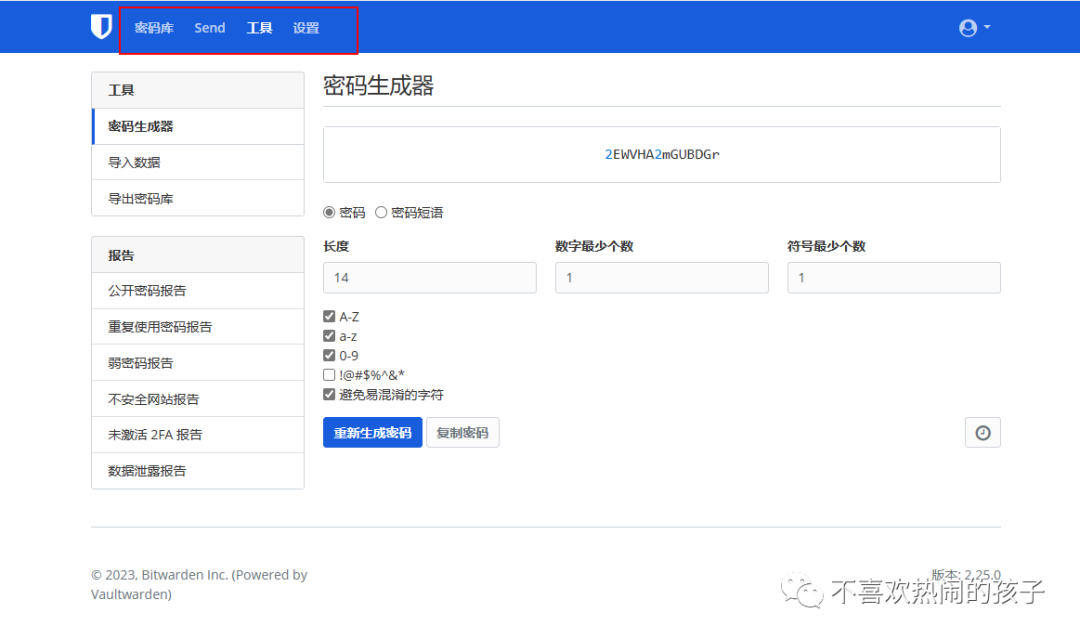The height and width of the screenshot is (639, 1080).
Task: Click the 长度 input field
Action: pos(429,277)
